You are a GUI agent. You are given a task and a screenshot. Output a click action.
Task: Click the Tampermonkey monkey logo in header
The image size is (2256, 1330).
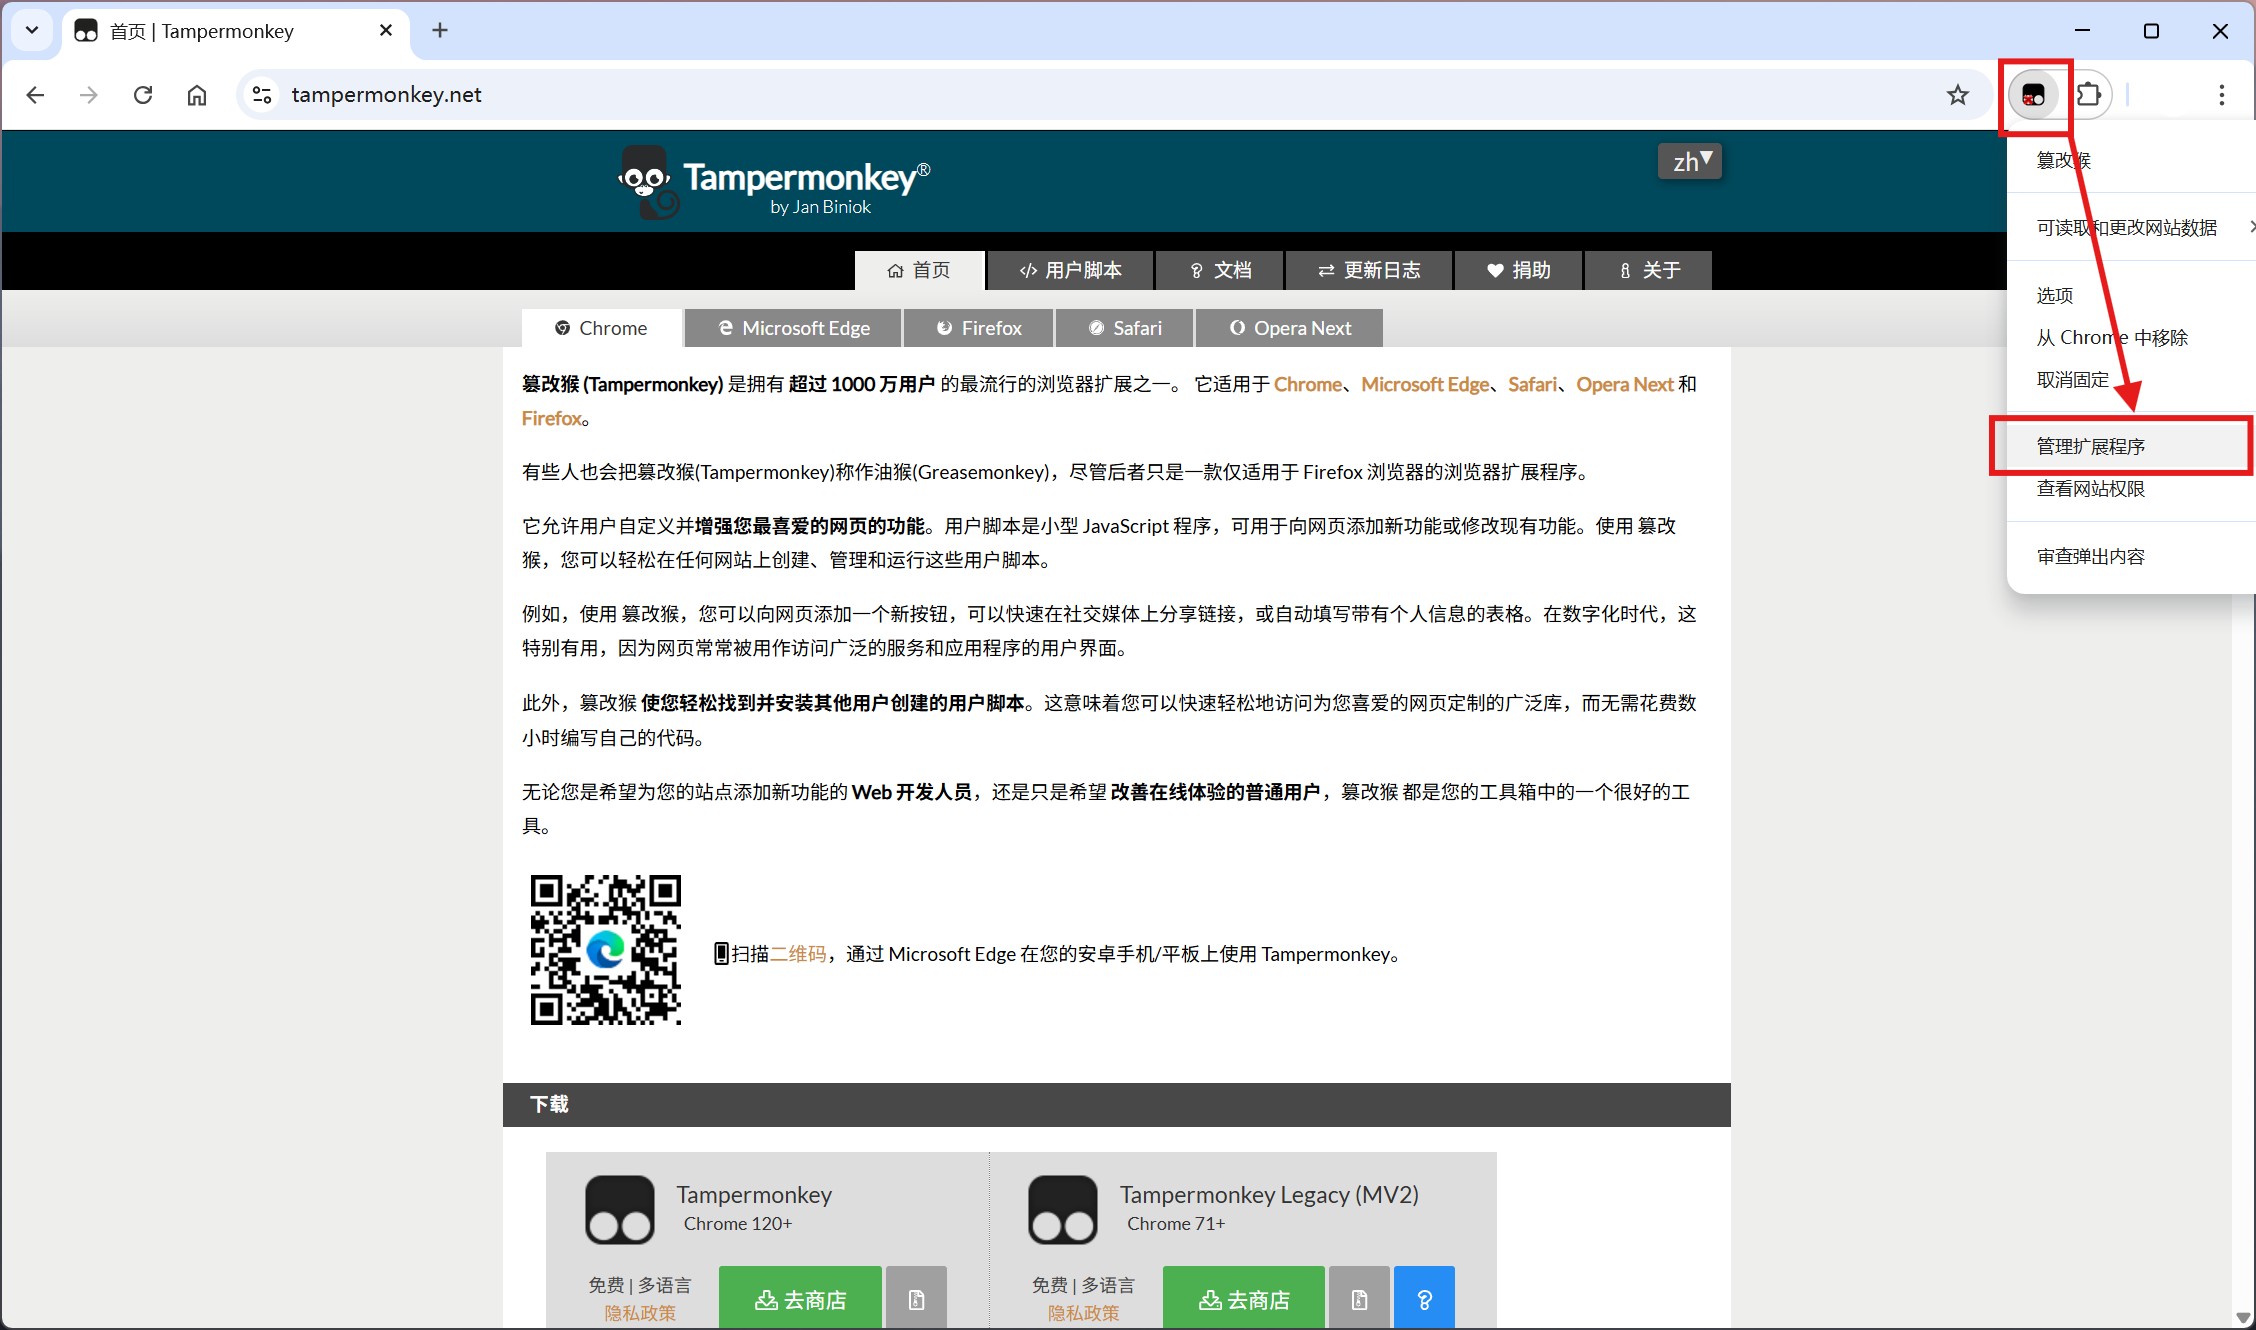pos(647,181)
